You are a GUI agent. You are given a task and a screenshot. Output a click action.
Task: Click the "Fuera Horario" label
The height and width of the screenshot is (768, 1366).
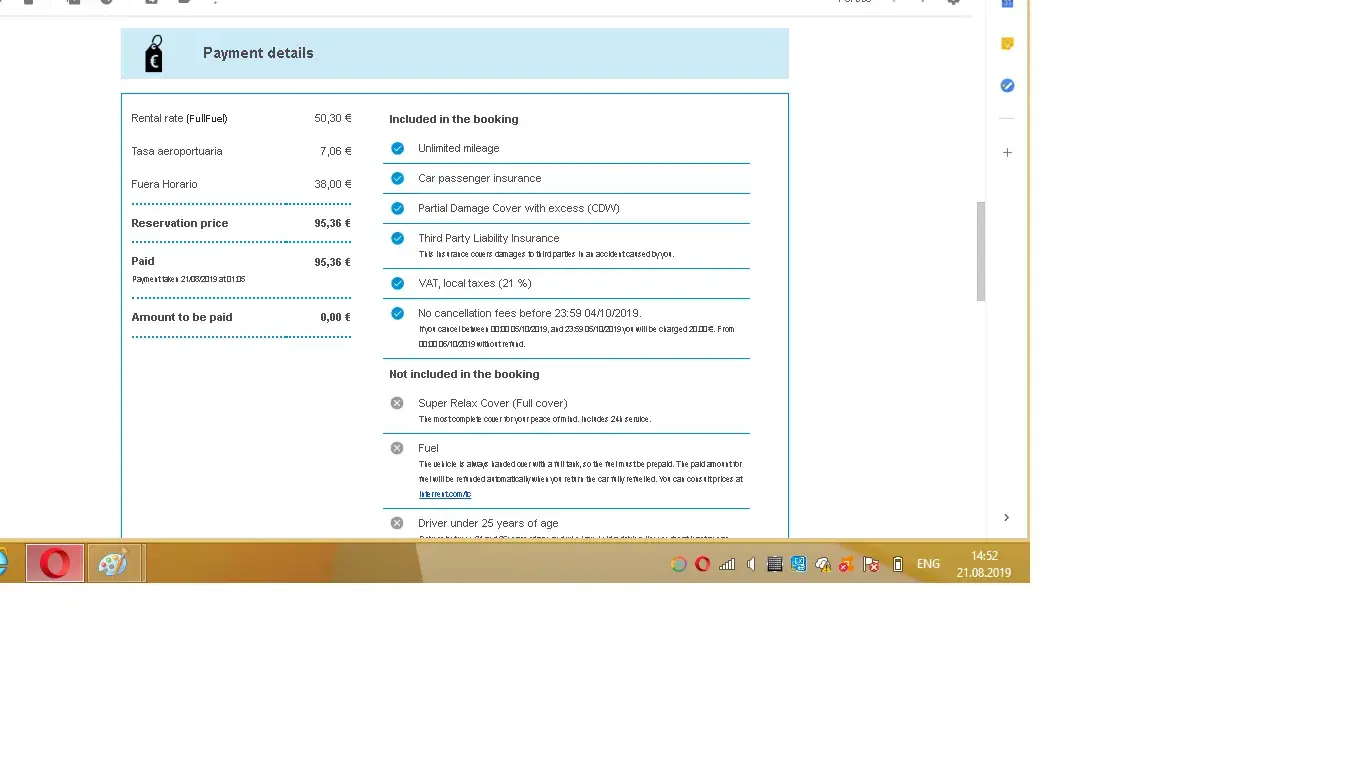(164, 184)
